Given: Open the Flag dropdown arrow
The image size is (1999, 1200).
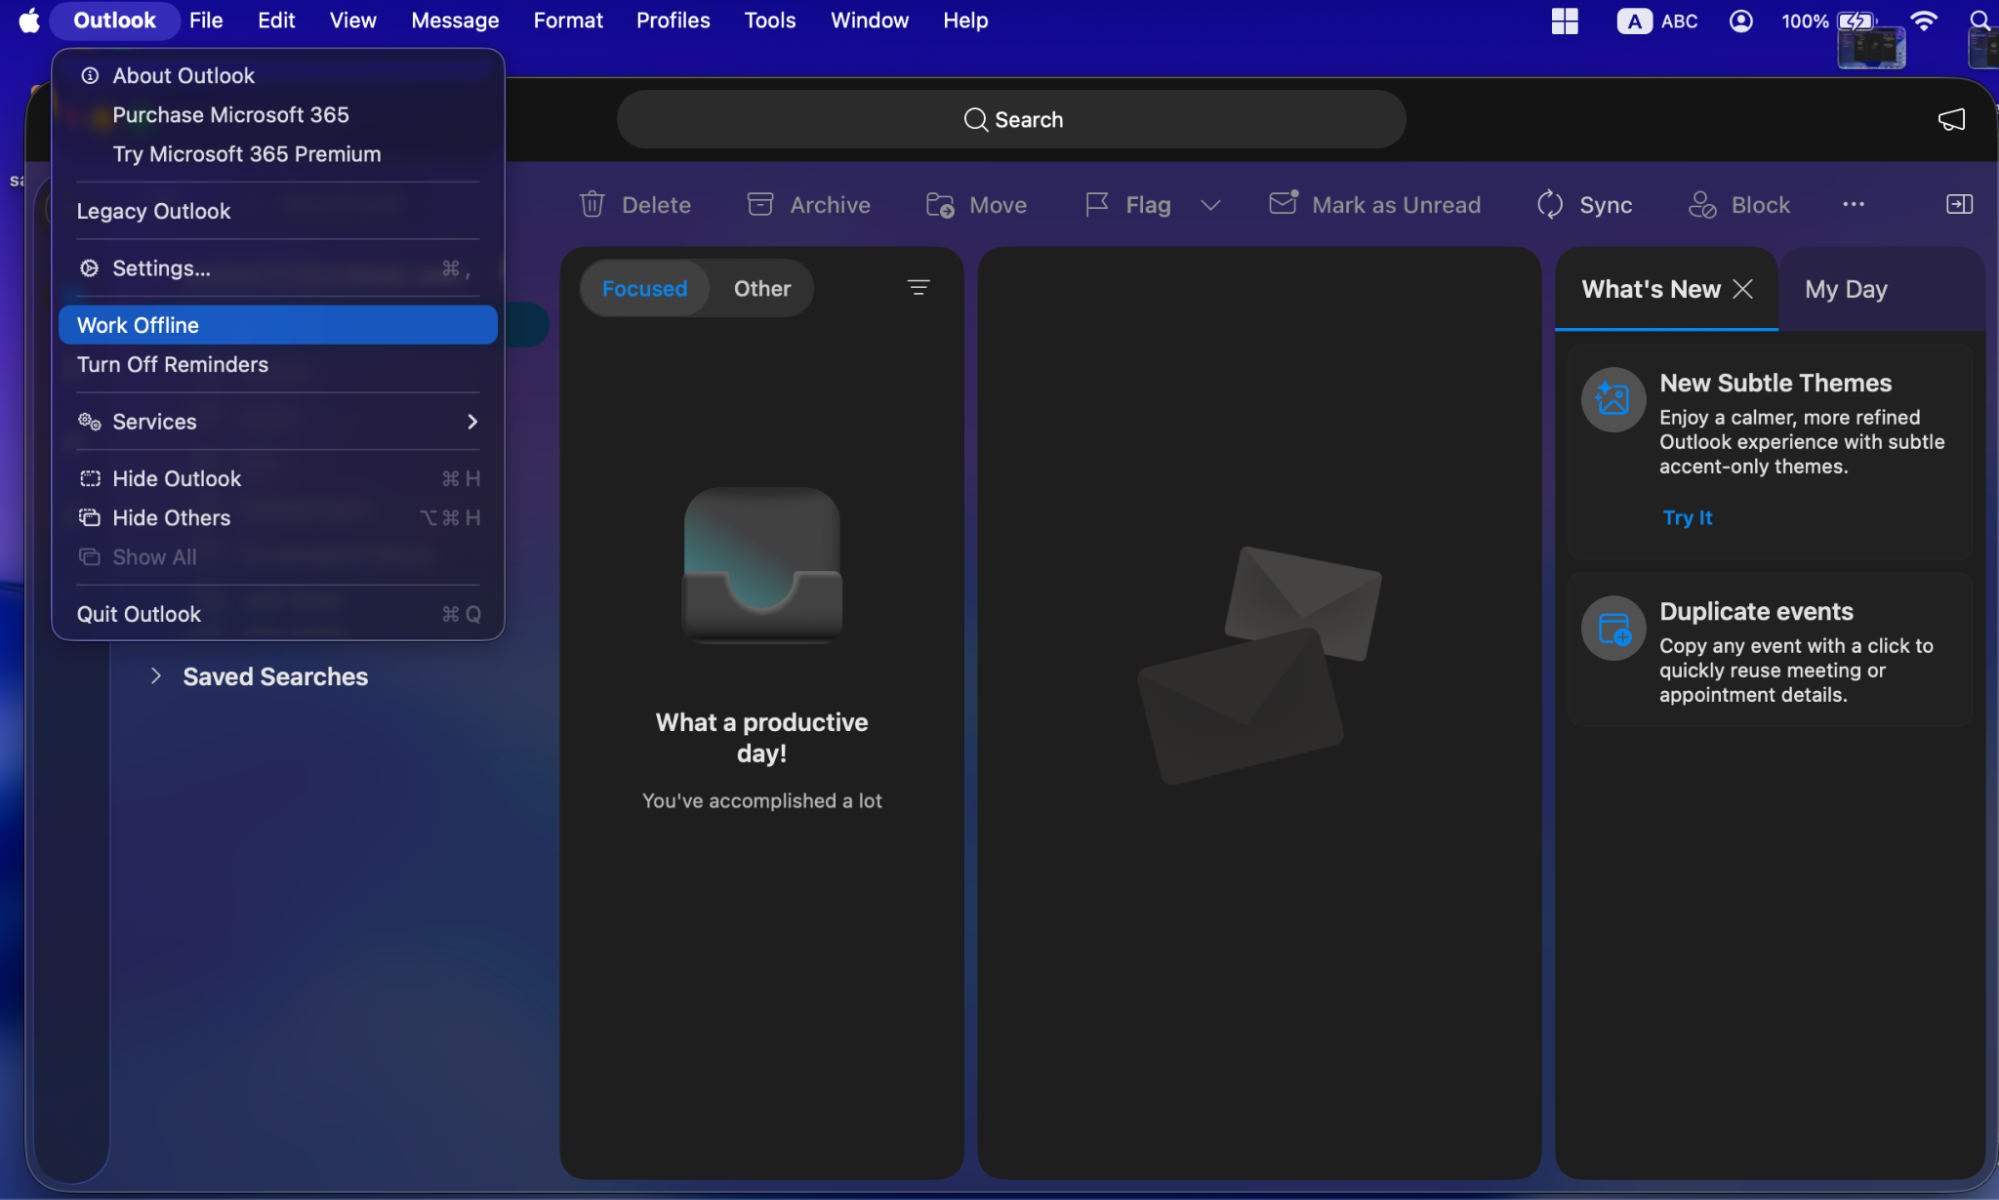Looking at the screenshot, I should click(x=1211, y=205).
